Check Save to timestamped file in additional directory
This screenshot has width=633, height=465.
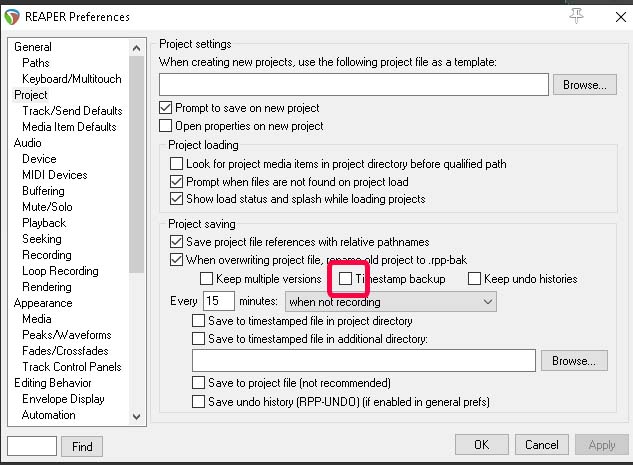198,338
